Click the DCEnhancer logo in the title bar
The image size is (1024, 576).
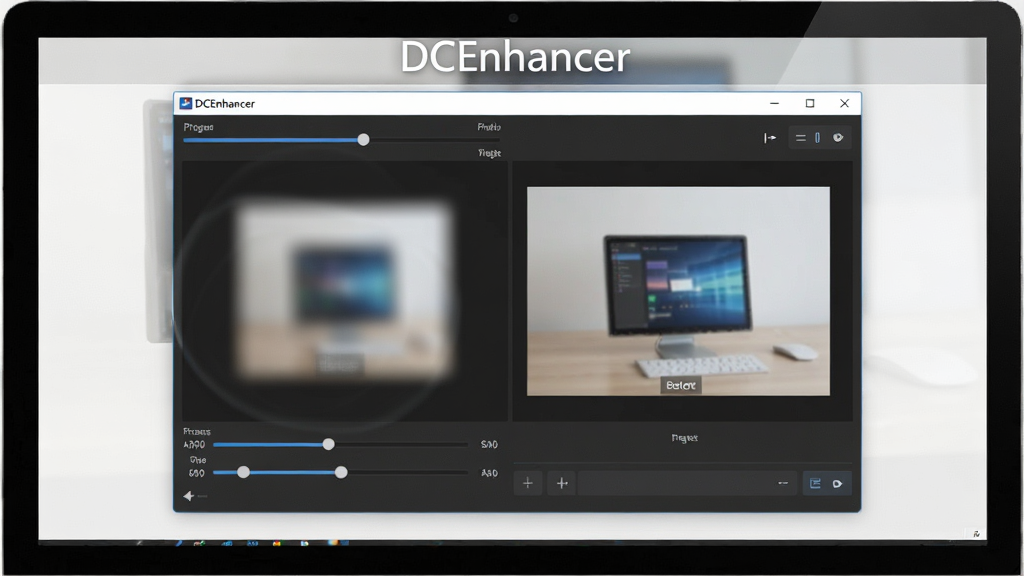pyautogui.click(x=186, y=103)
